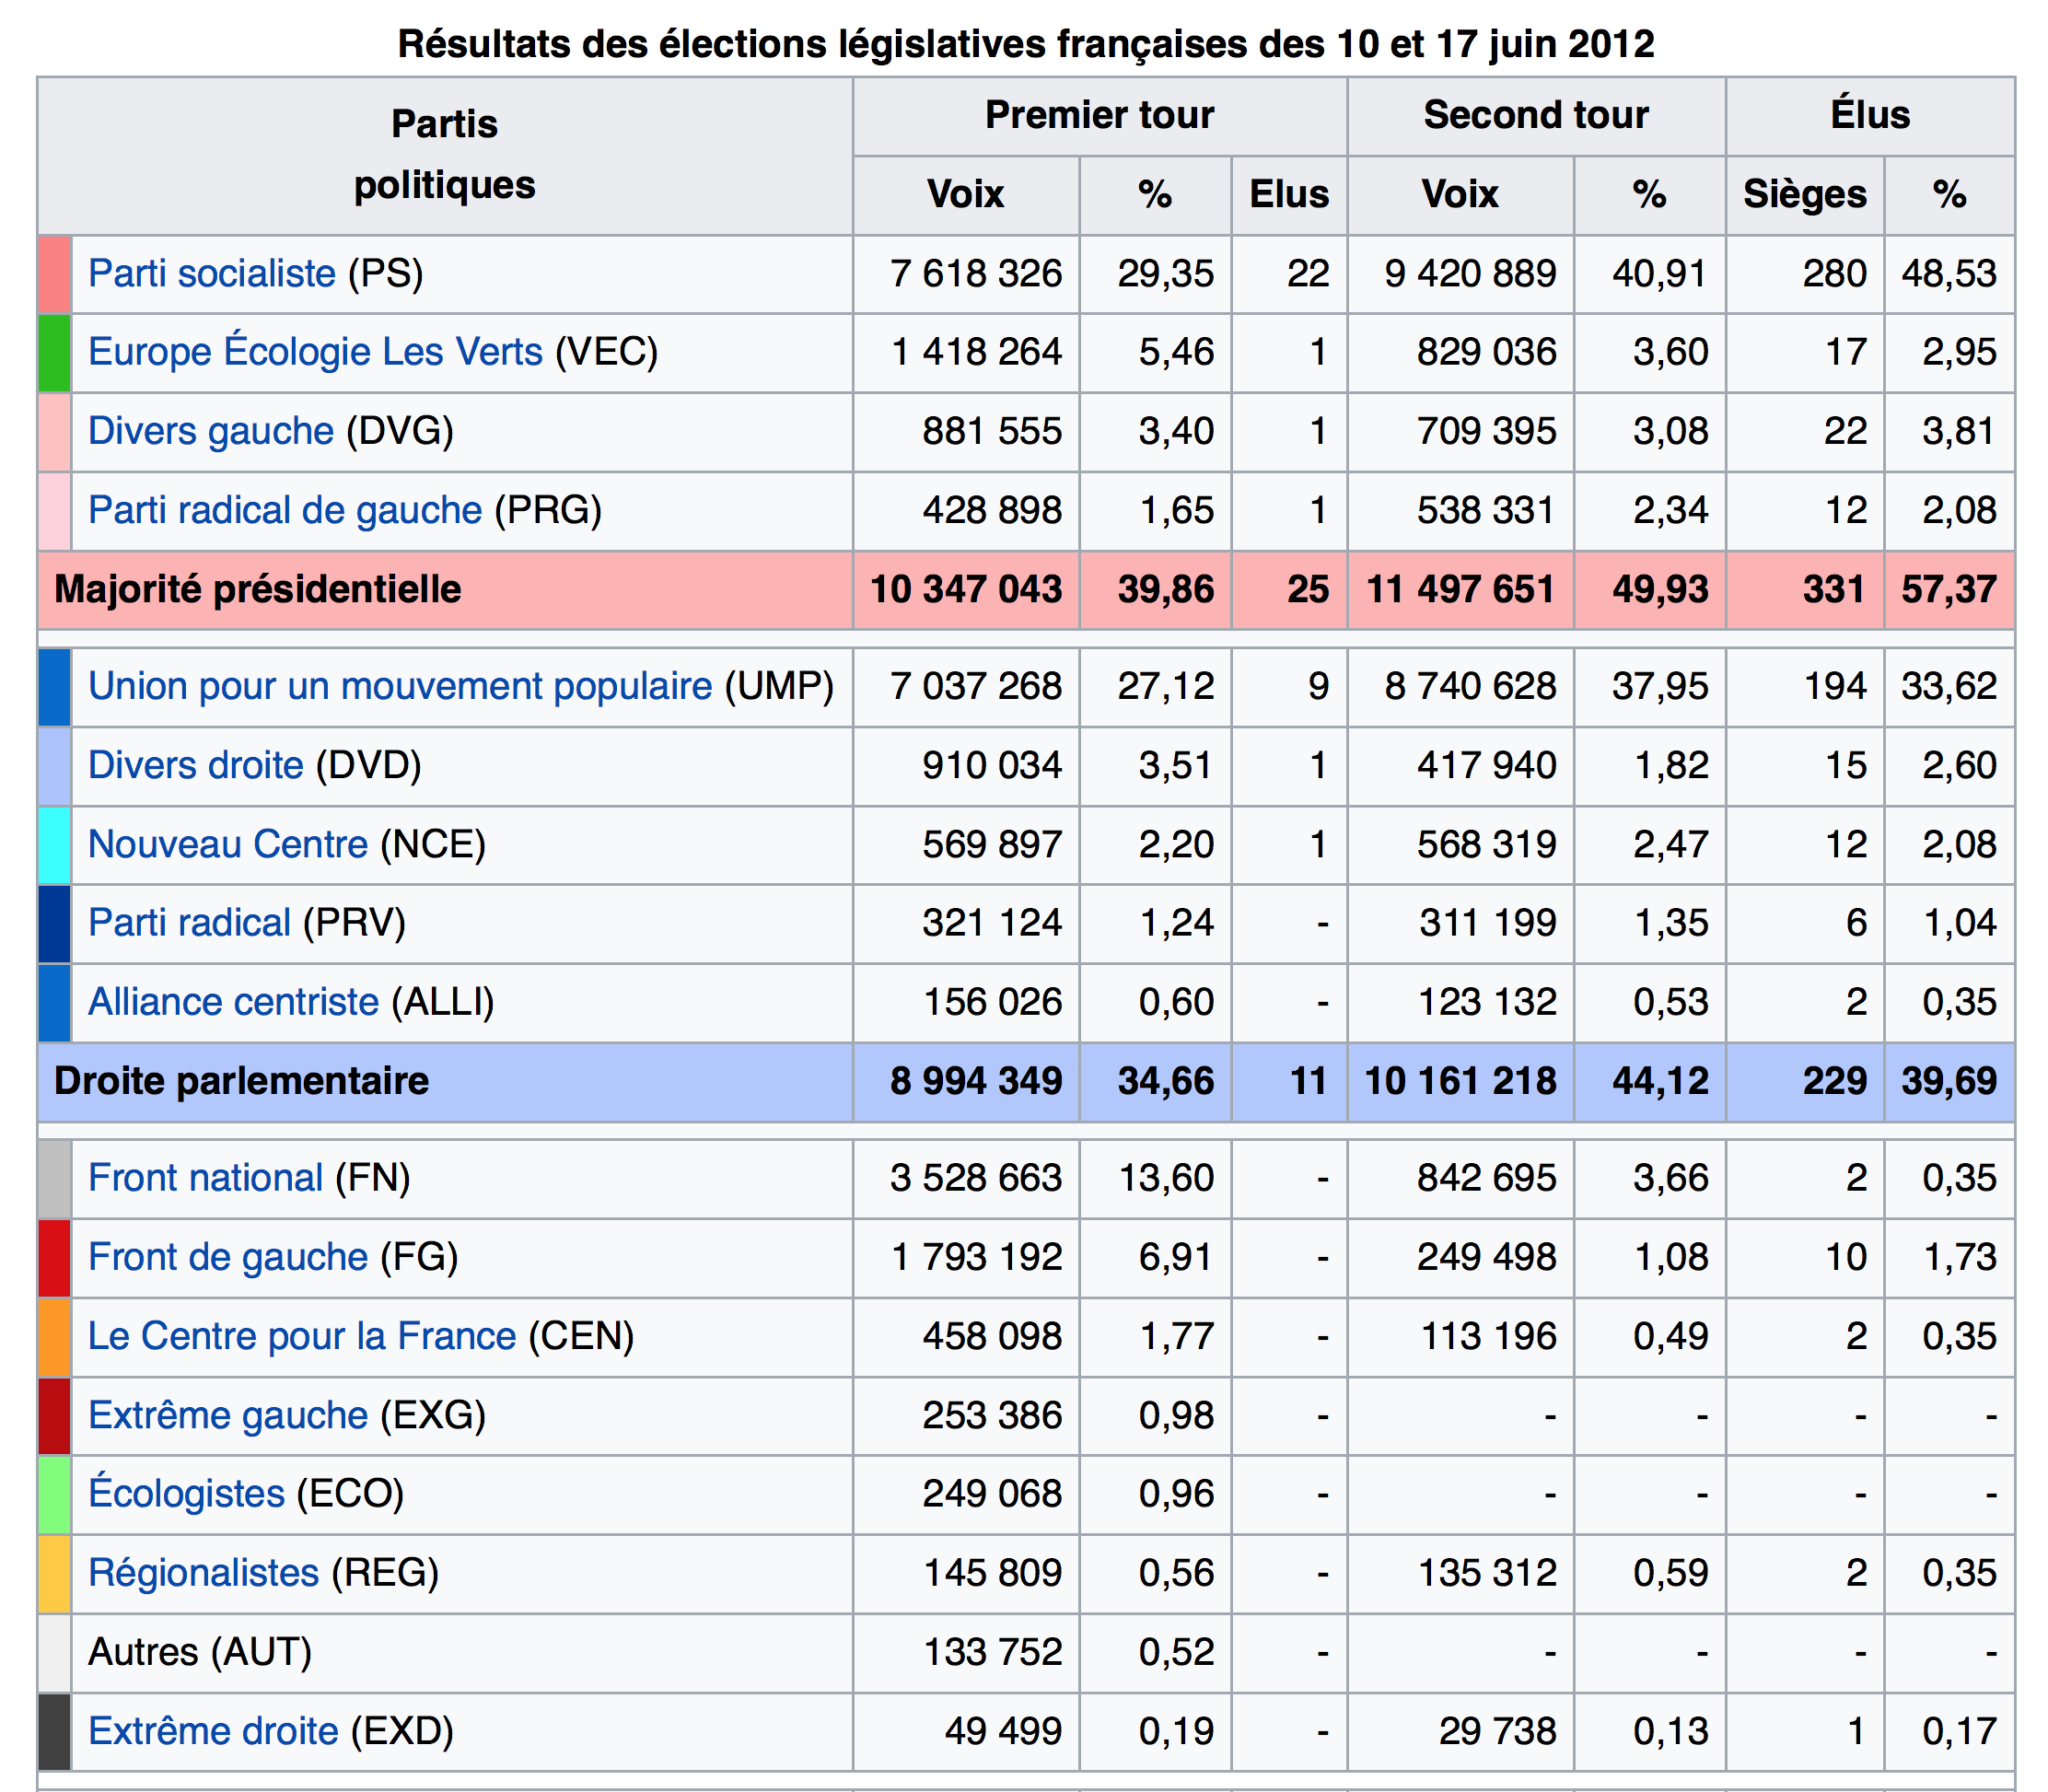Follow the Divers gauche link
Image resolution: width=2048 pixels, height=1792 pixels.
[210, 431]
